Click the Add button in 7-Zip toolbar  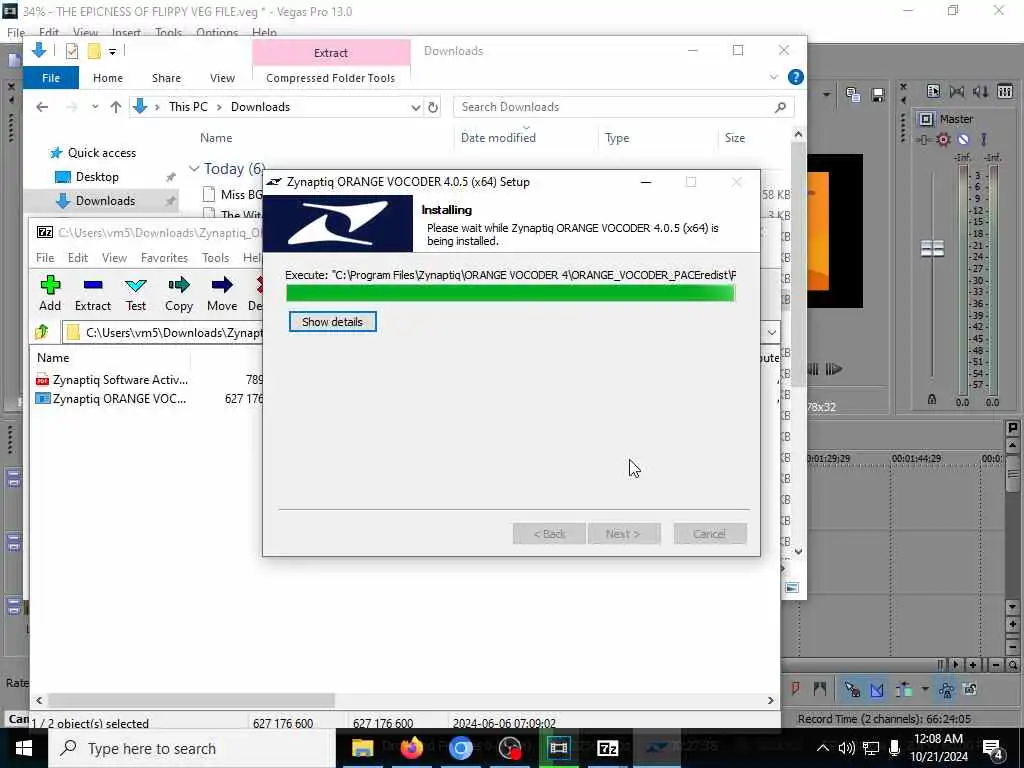click(50, 293)
